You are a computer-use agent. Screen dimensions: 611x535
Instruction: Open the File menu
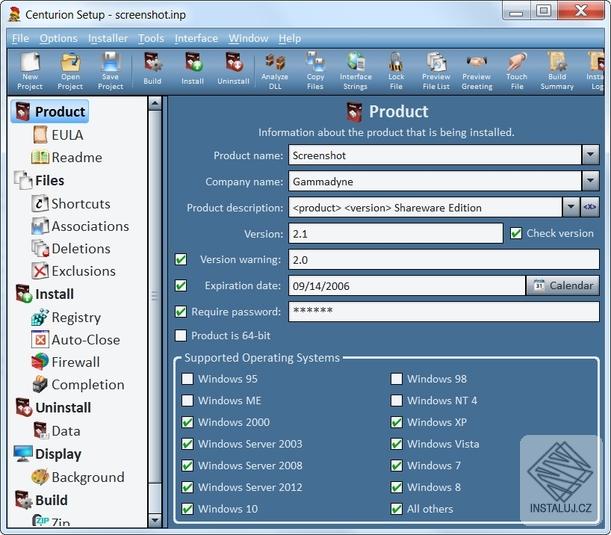[20, 38]
